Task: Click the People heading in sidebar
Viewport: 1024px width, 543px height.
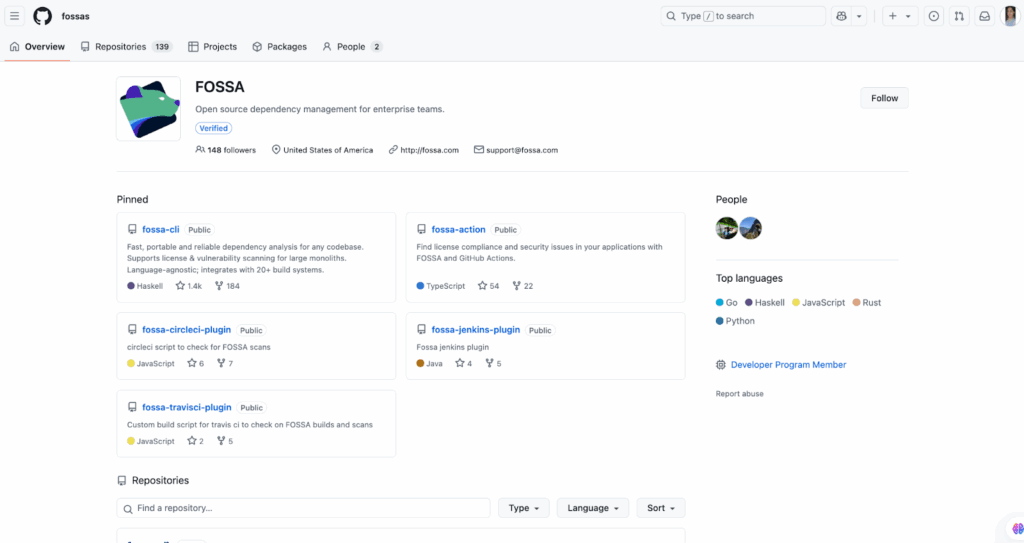Action: [x=731, y=199]
